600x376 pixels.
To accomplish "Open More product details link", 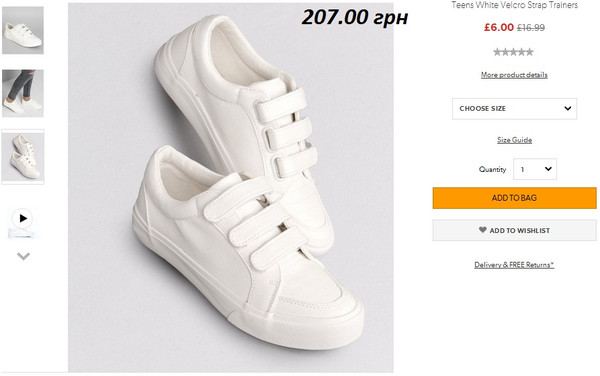I will (x=514, y=75).
